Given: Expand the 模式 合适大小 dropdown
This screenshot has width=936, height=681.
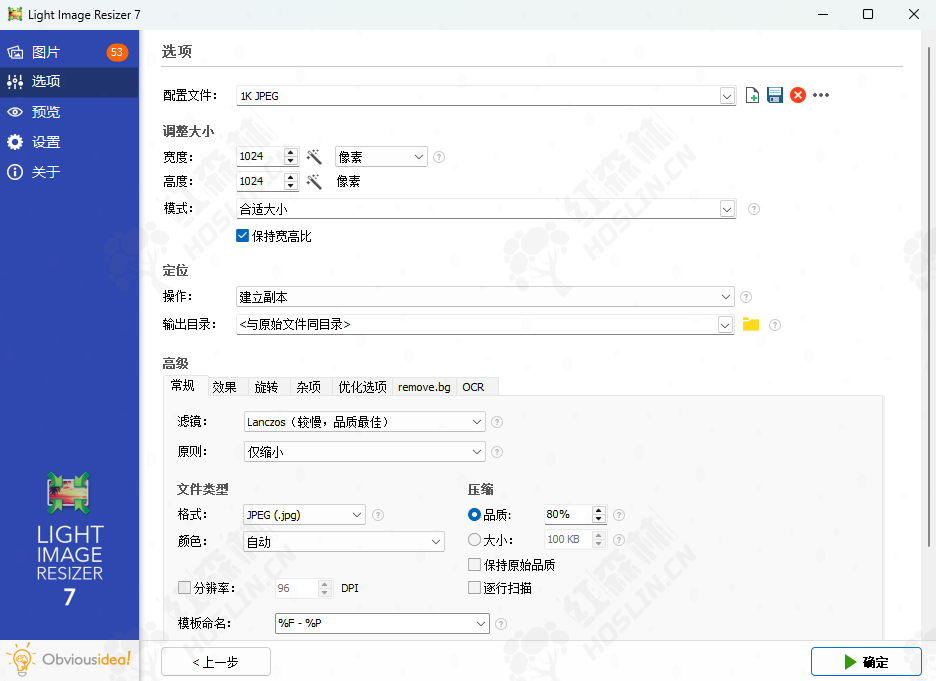Looking at the screenshot, I should tap(726, 209).
